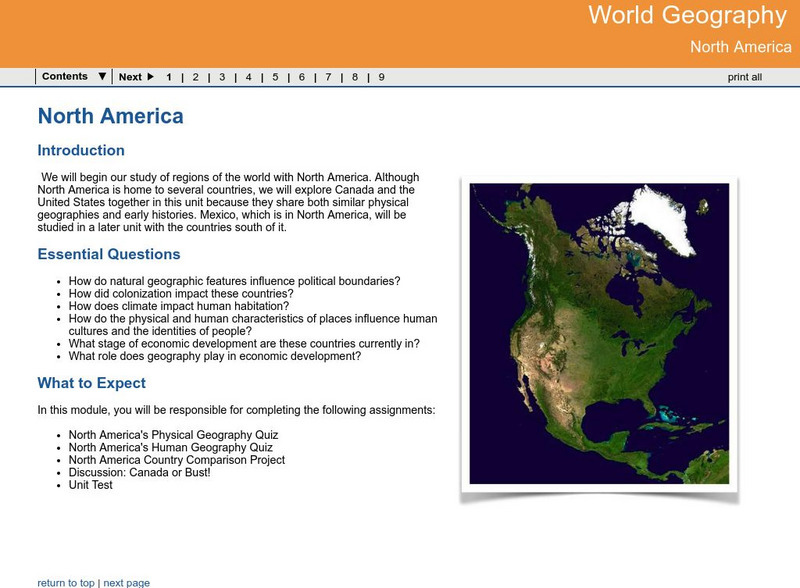Jump to page 3
The height and width of the screenshot is (588, 800).
coord(222,77)
